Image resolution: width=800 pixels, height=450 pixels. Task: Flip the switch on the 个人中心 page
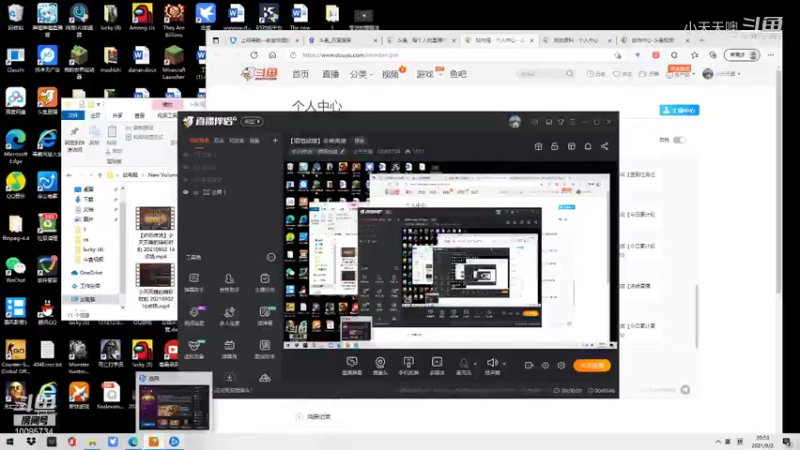(x=679, y=140)
